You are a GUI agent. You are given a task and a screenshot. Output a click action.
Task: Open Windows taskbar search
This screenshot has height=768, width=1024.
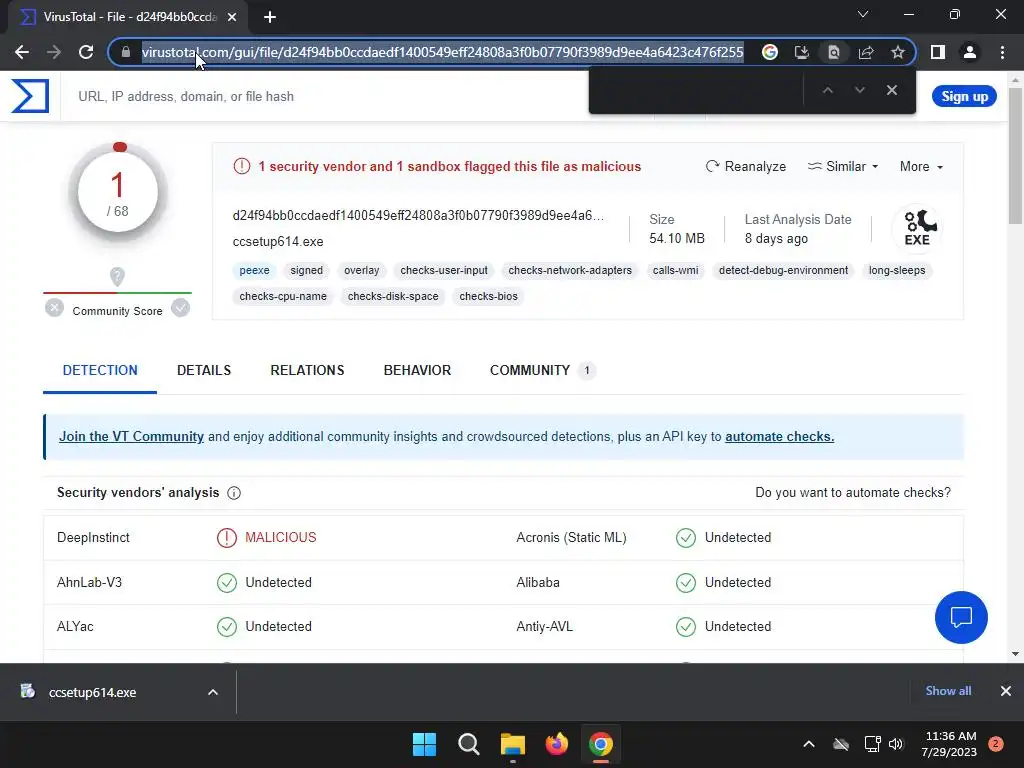[468, 744]
